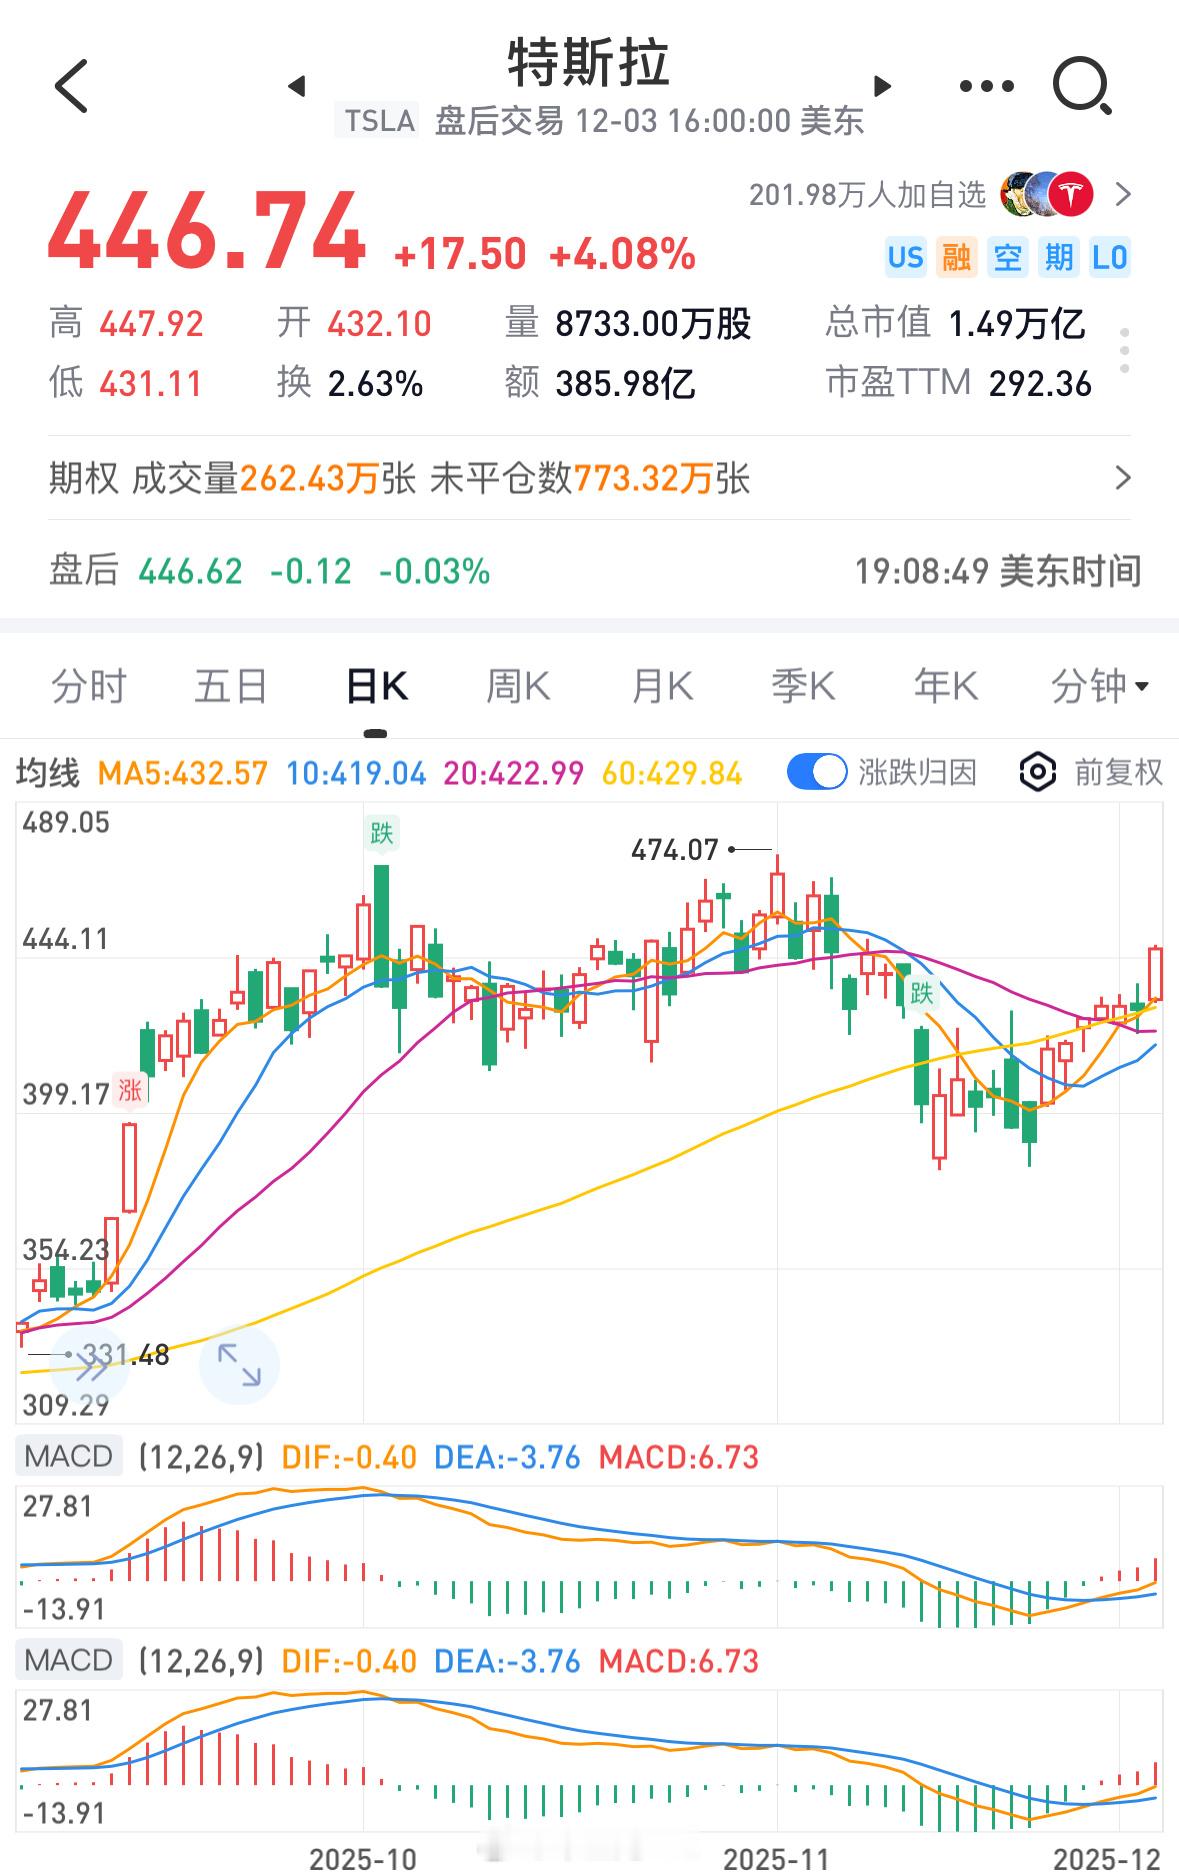1179x1873 pixels.
Task: Open search with the magnifier icon
Action: 1082,87
